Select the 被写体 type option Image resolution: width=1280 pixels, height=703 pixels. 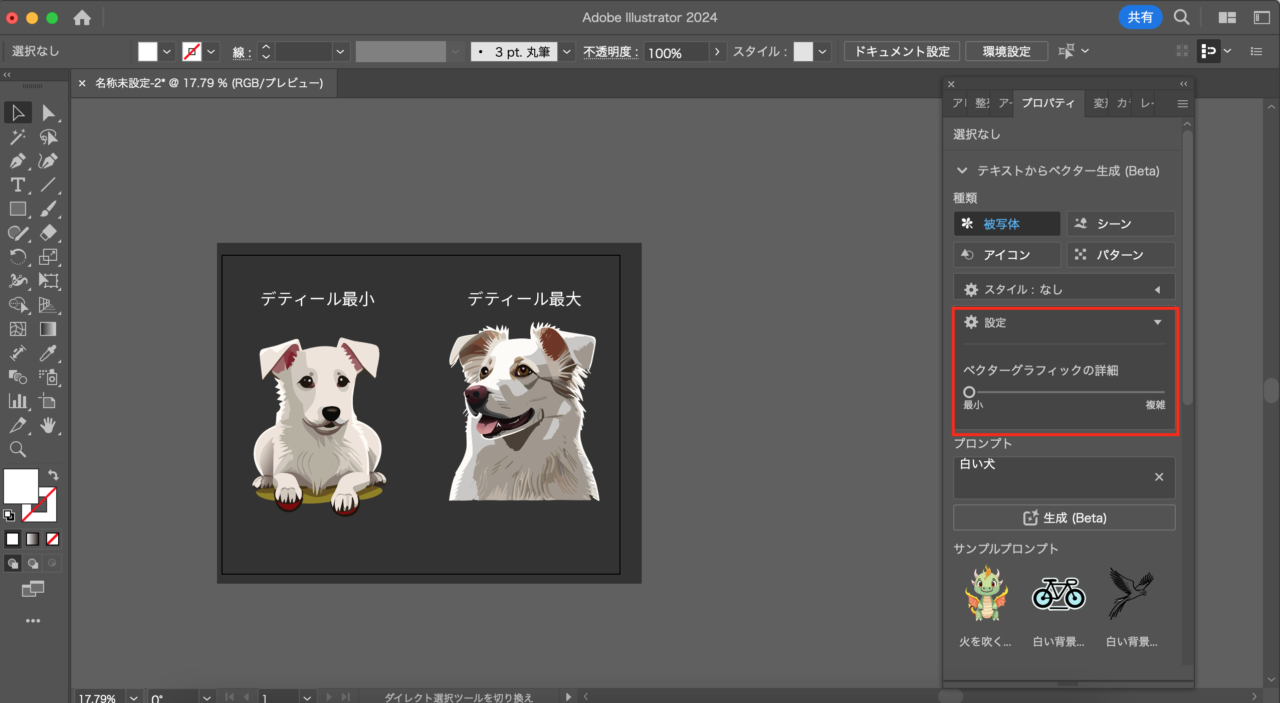[x=1006, y=224]
